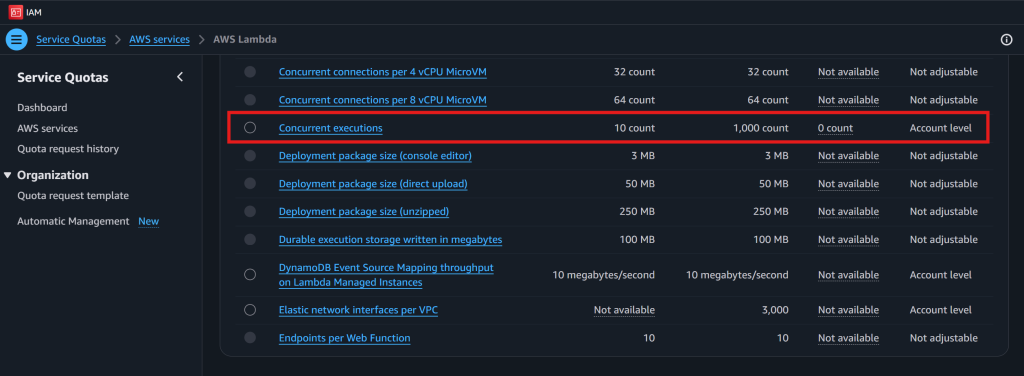Click 3,000 default value
1024x376 pixels.
776,310
